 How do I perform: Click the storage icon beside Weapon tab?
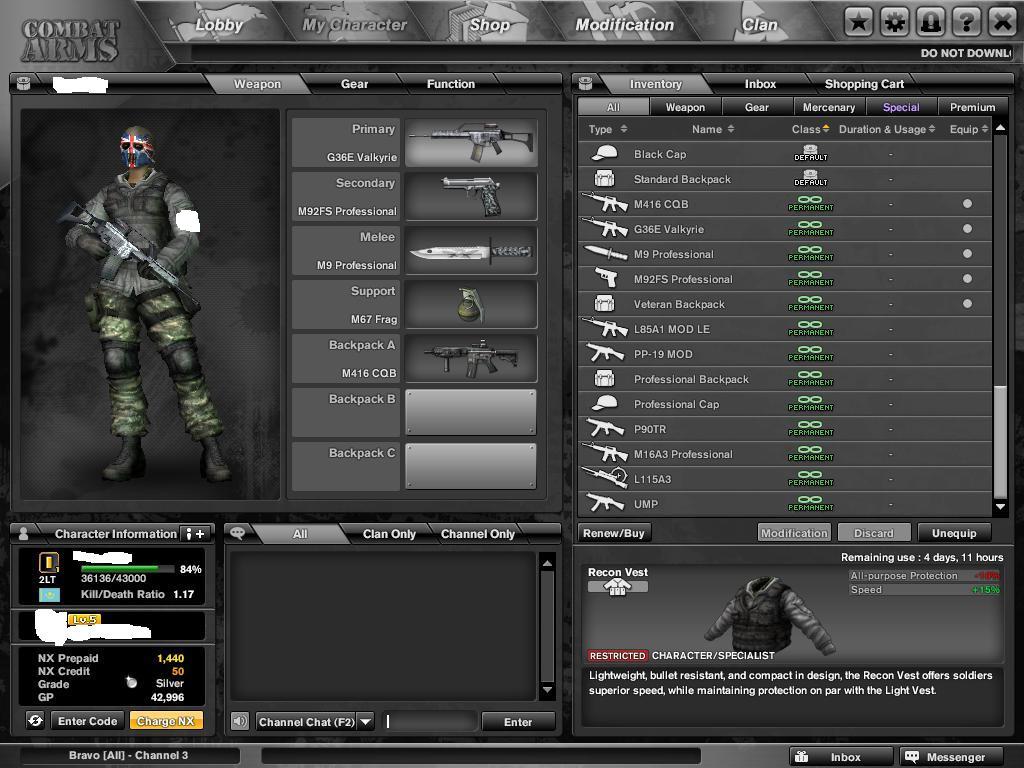[x=24, y=83]
